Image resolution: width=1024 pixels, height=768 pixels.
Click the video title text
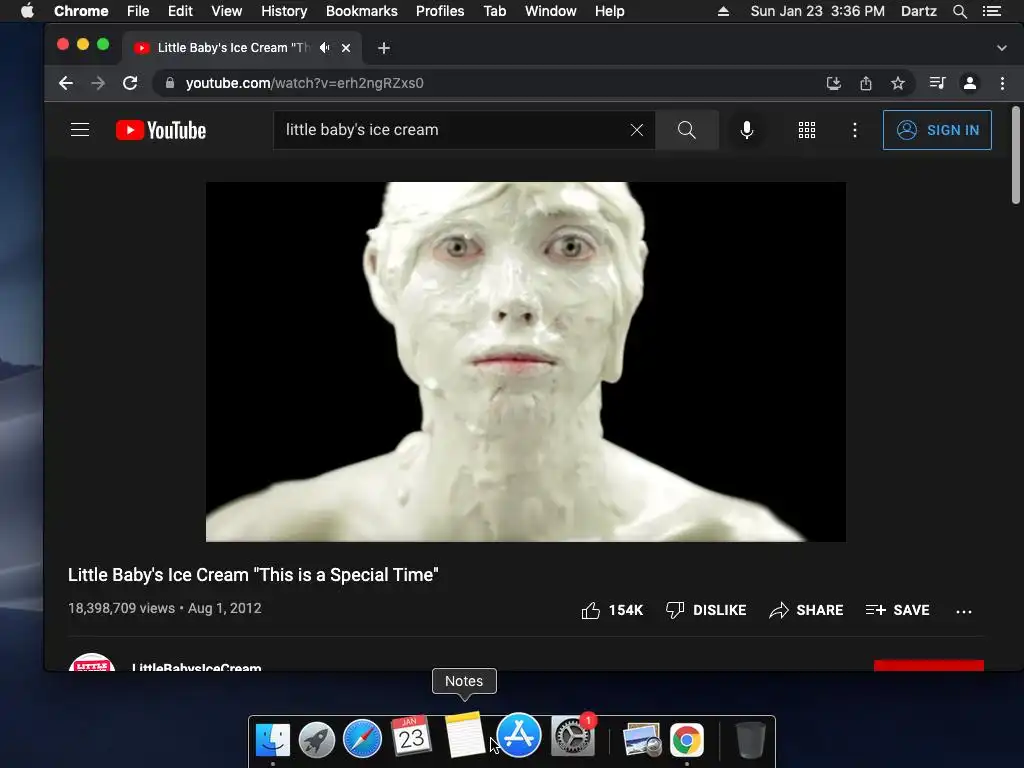253,575
